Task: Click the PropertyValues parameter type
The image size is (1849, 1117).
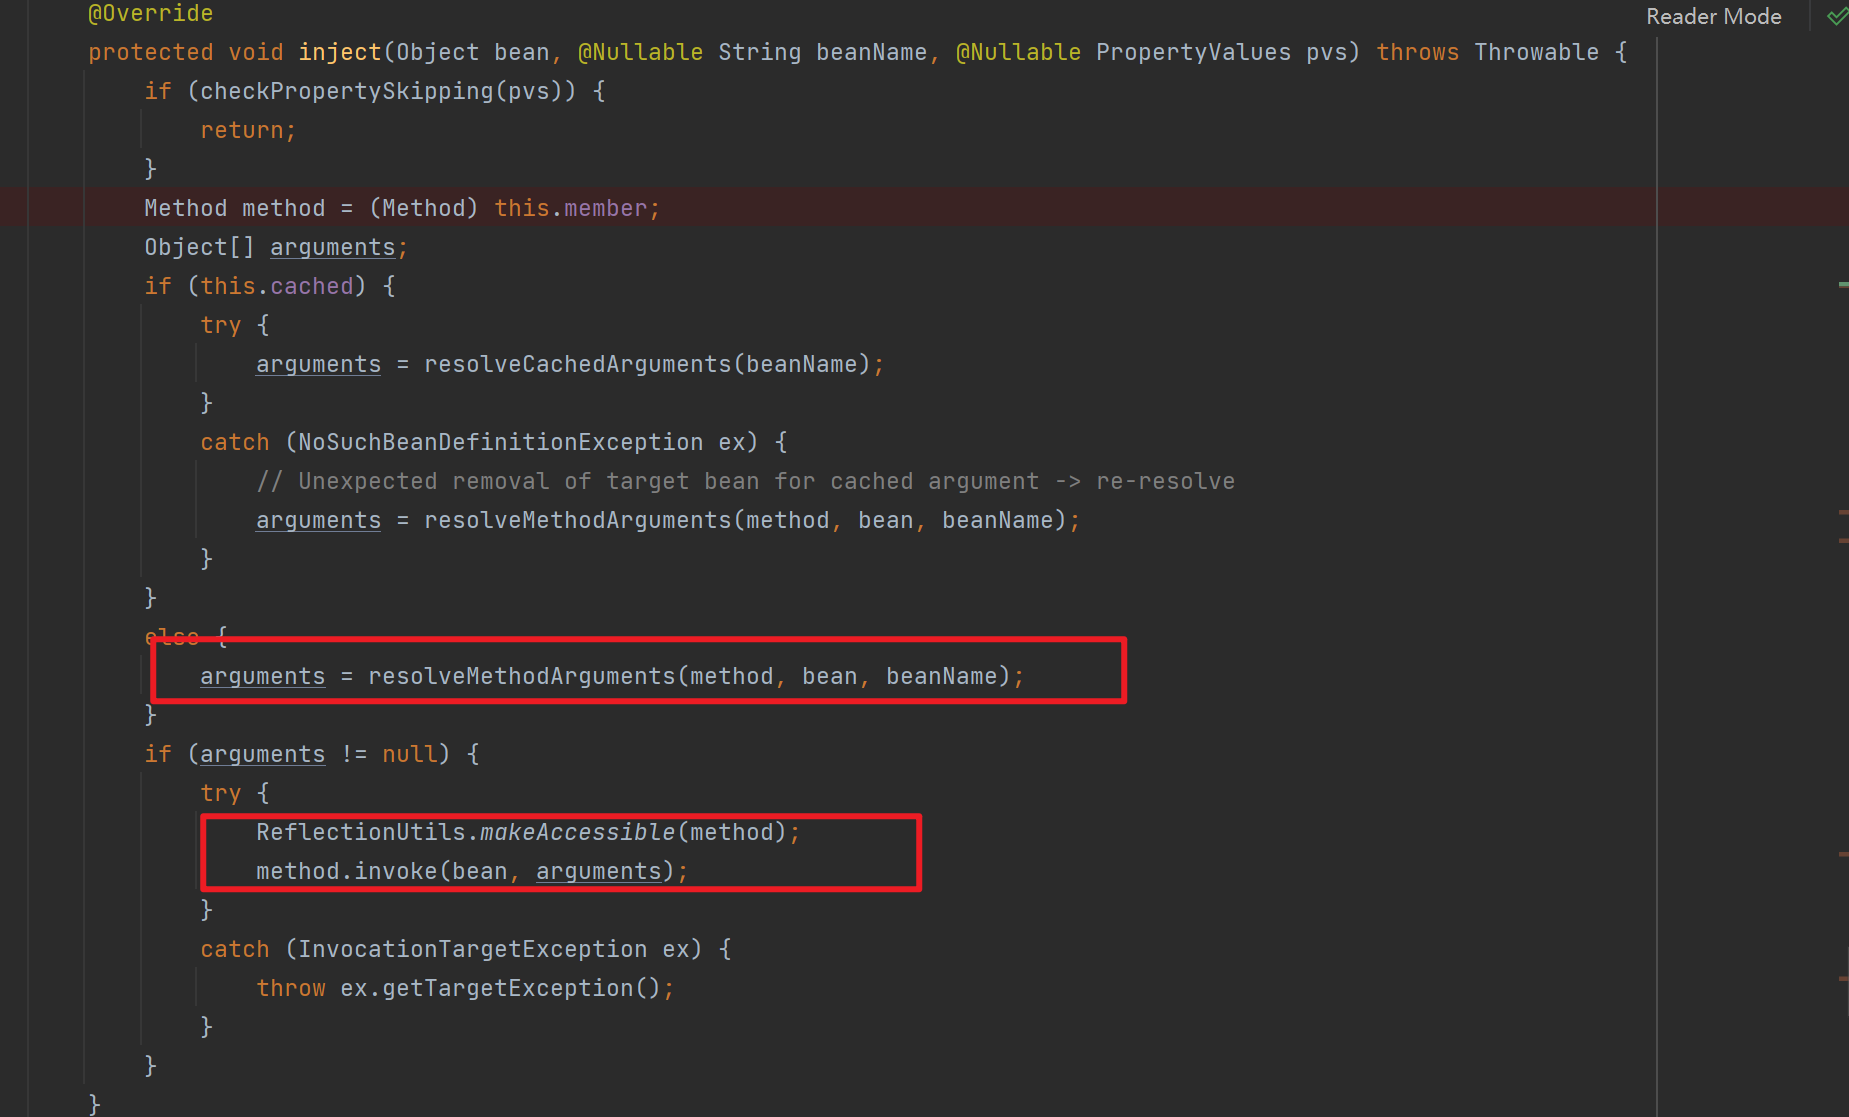Action: click(x=1193, y=52)
